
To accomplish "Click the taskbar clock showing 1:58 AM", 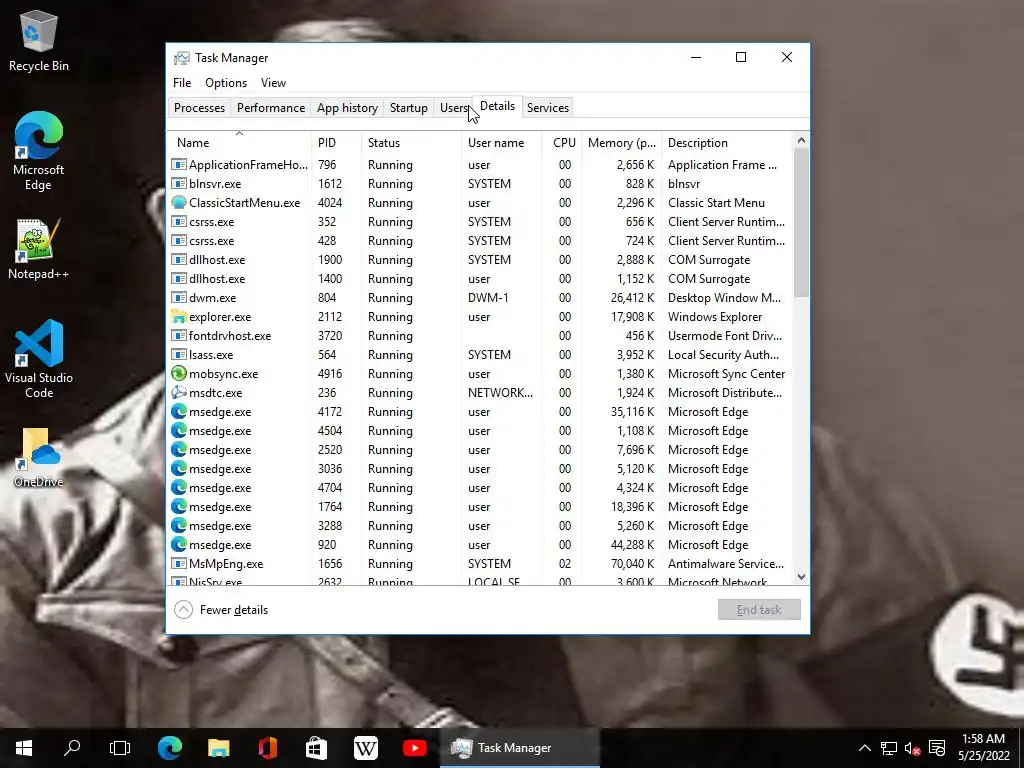I will (984, 748).
